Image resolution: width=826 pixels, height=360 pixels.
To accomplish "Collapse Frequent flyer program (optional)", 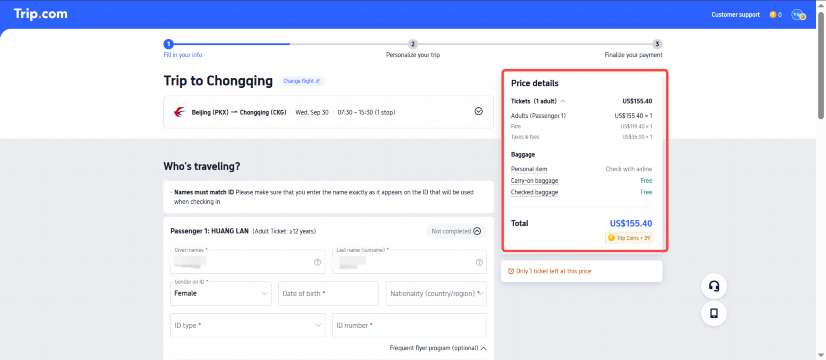I will pos(438,348).
